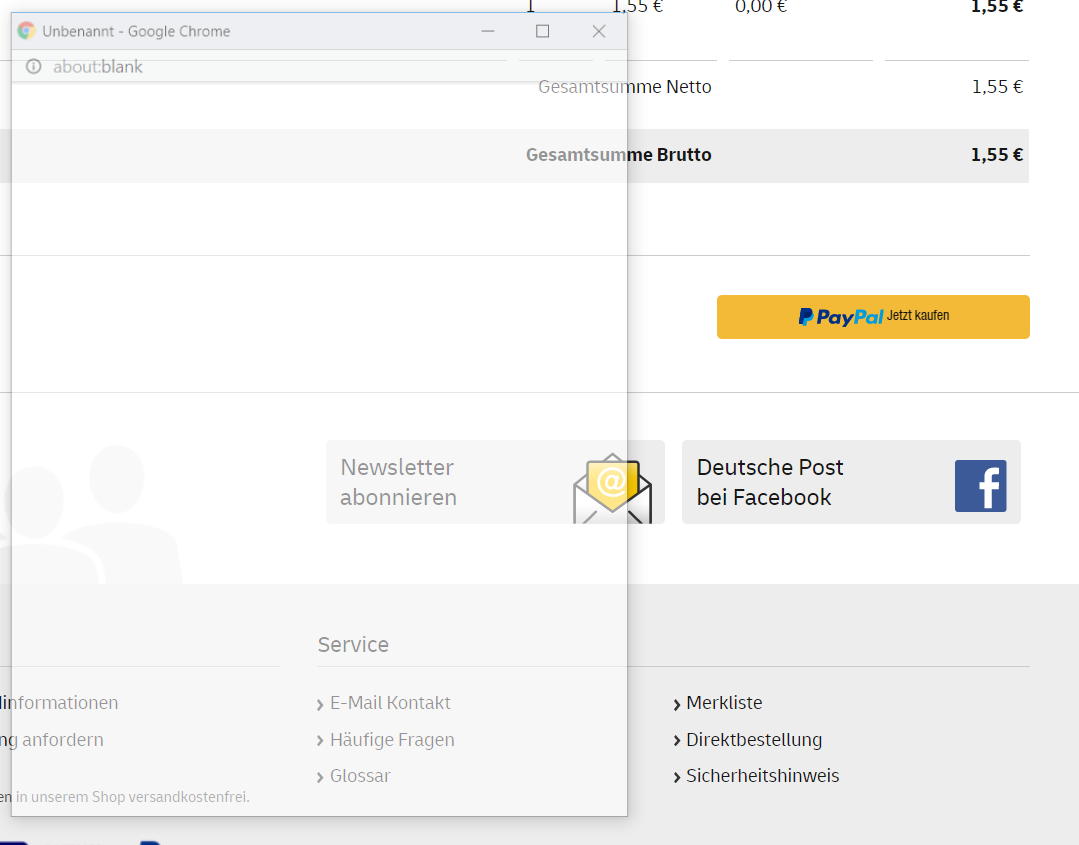Open Deutsche Post bei Facebook tile

(x=851, y=482)
